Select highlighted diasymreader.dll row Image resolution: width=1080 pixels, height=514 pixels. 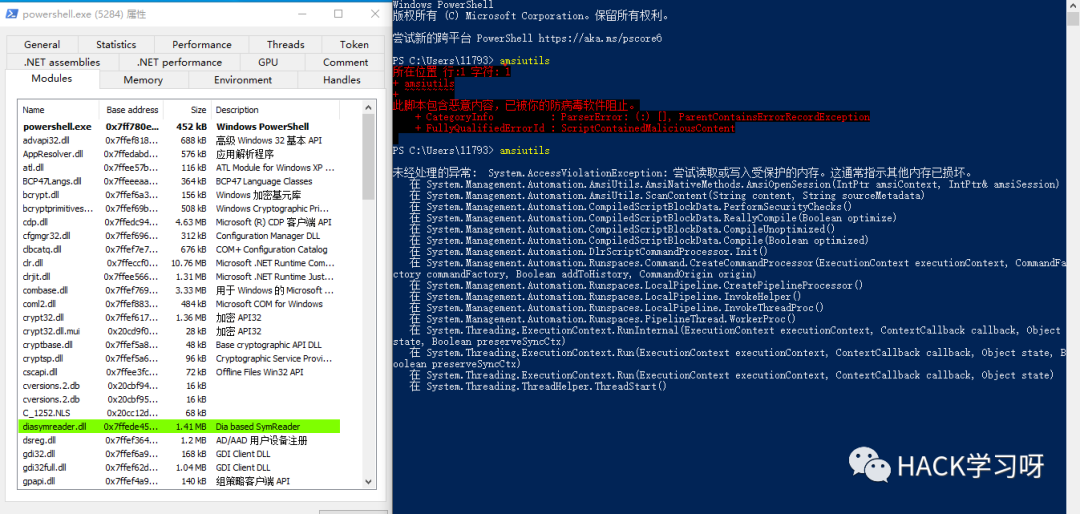click(179, 426)
